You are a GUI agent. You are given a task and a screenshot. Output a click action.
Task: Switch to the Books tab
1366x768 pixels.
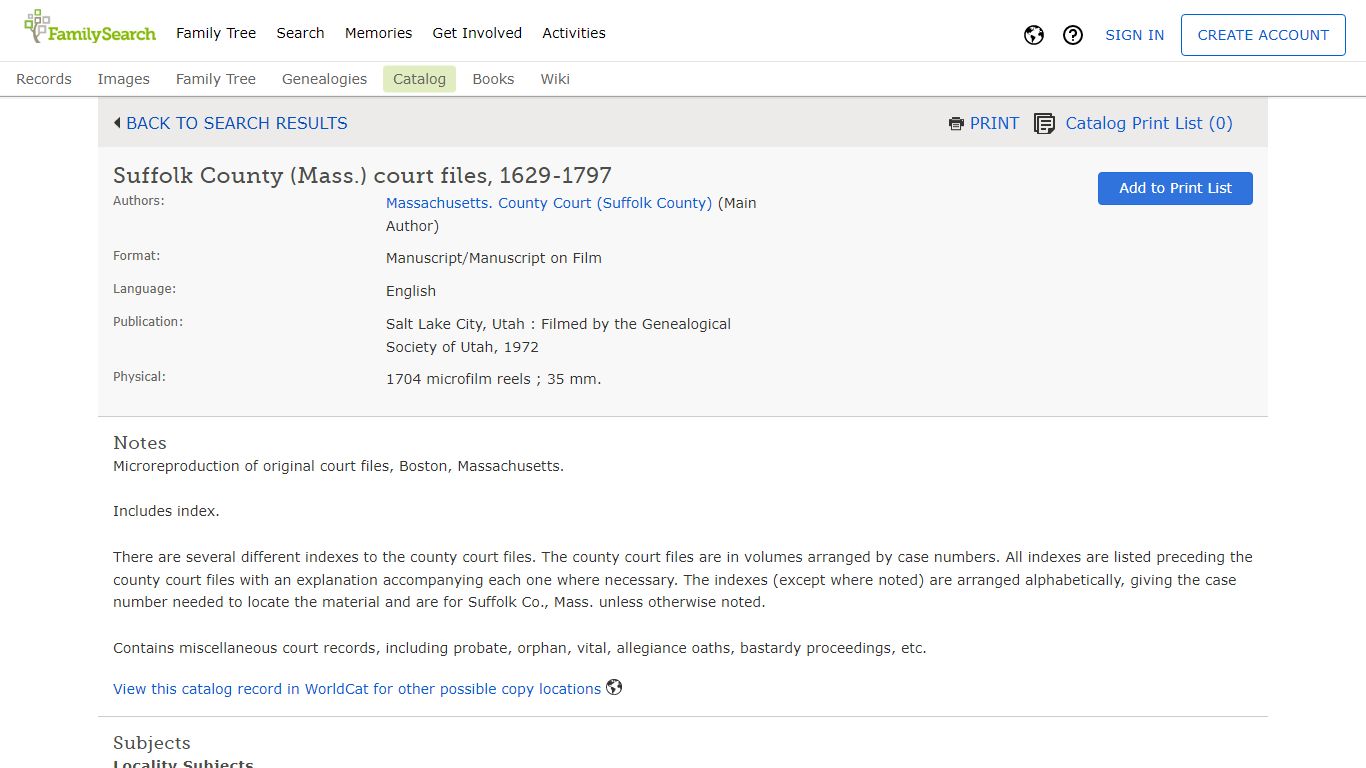493,79
